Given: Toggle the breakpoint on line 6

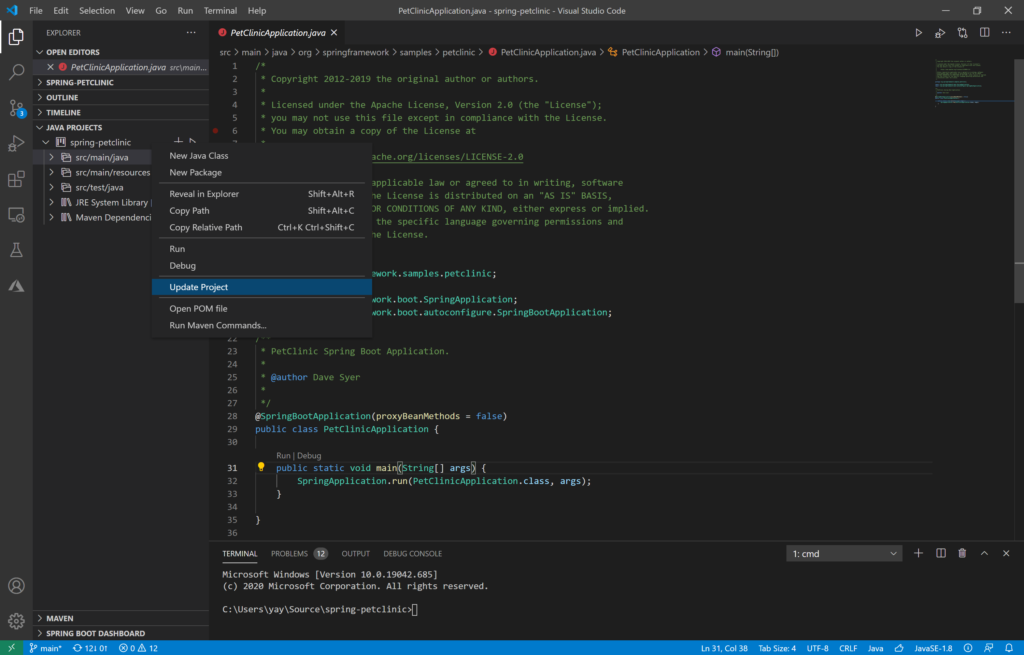Looking at the screenshot, I should 215,130.
